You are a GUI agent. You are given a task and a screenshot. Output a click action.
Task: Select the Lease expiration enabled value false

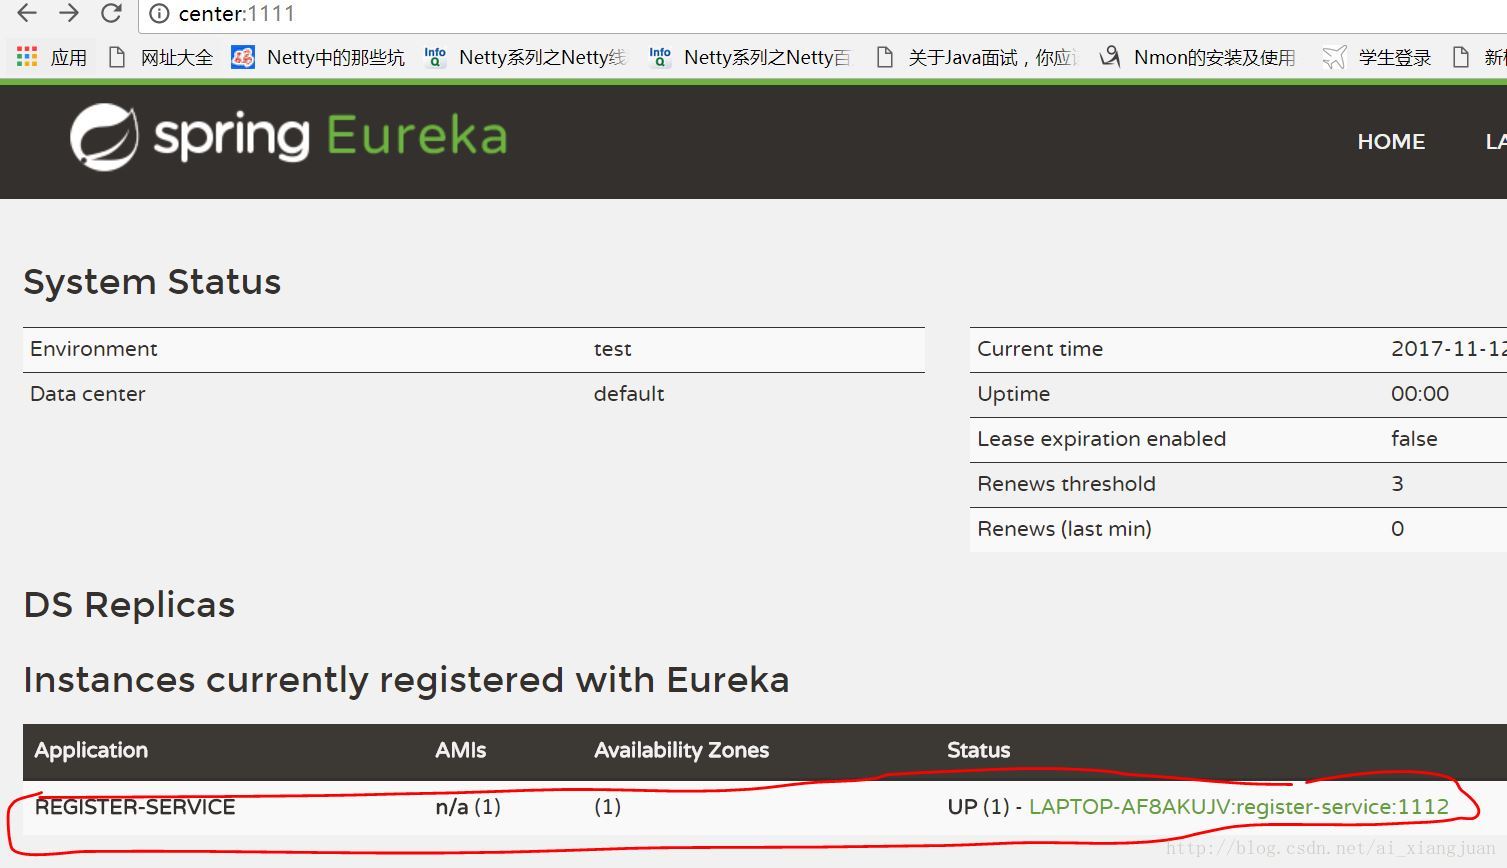(x=1414, y=439)
